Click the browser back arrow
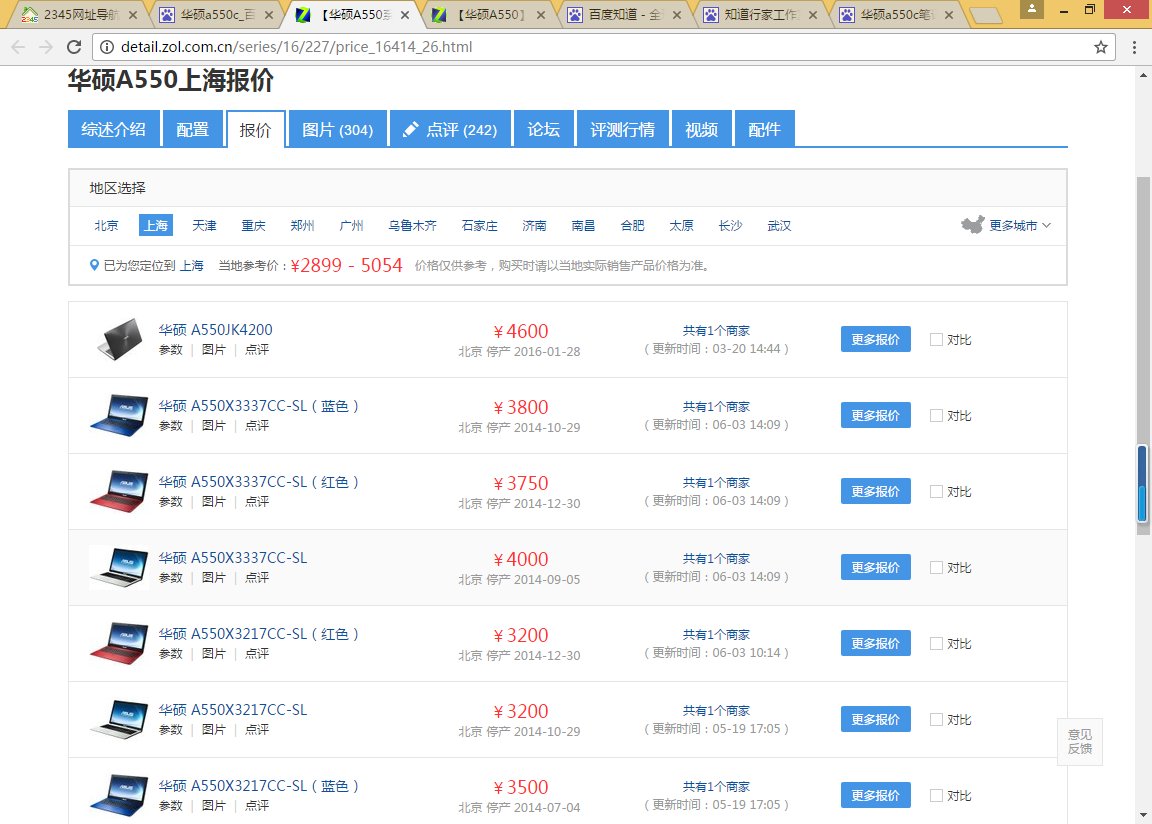The image size is (1152, 824). 18,47
